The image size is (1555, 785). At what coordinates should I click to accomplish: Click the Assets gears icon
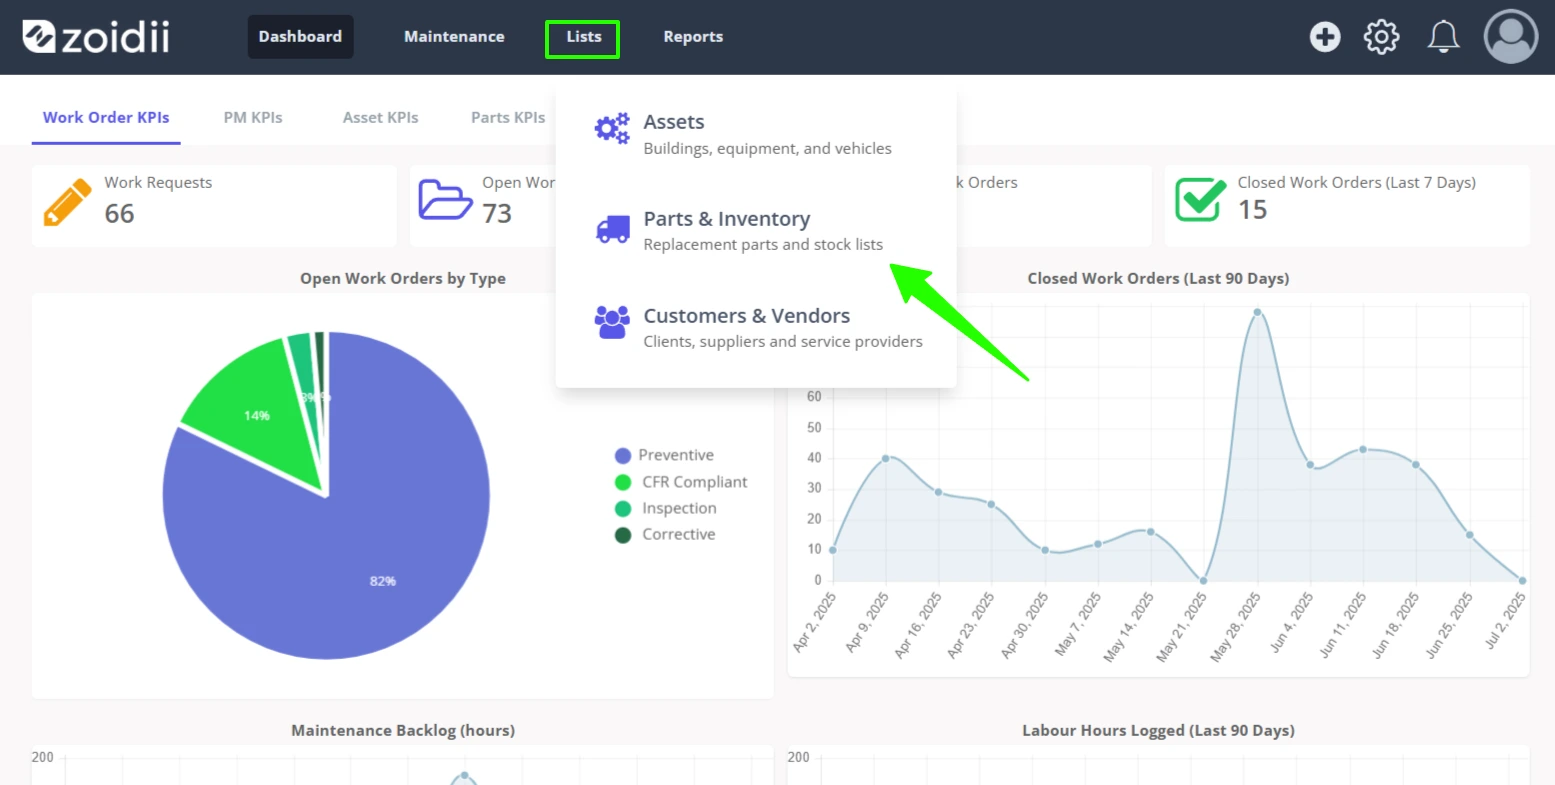coord(612,128)
